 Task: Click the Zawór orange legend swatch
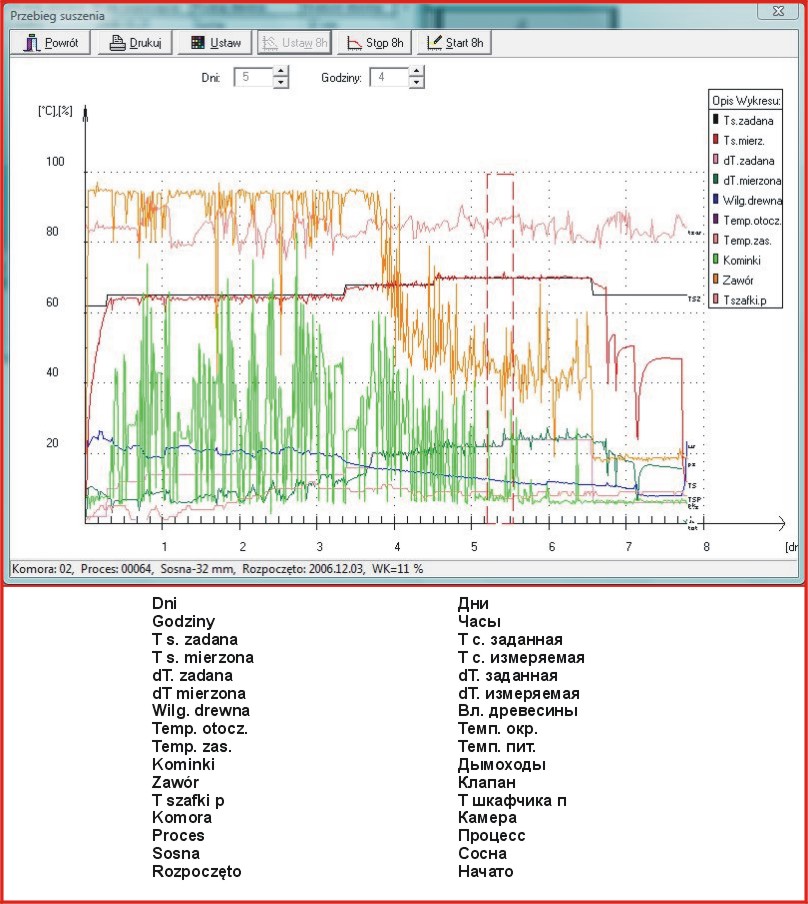(716, 279)
